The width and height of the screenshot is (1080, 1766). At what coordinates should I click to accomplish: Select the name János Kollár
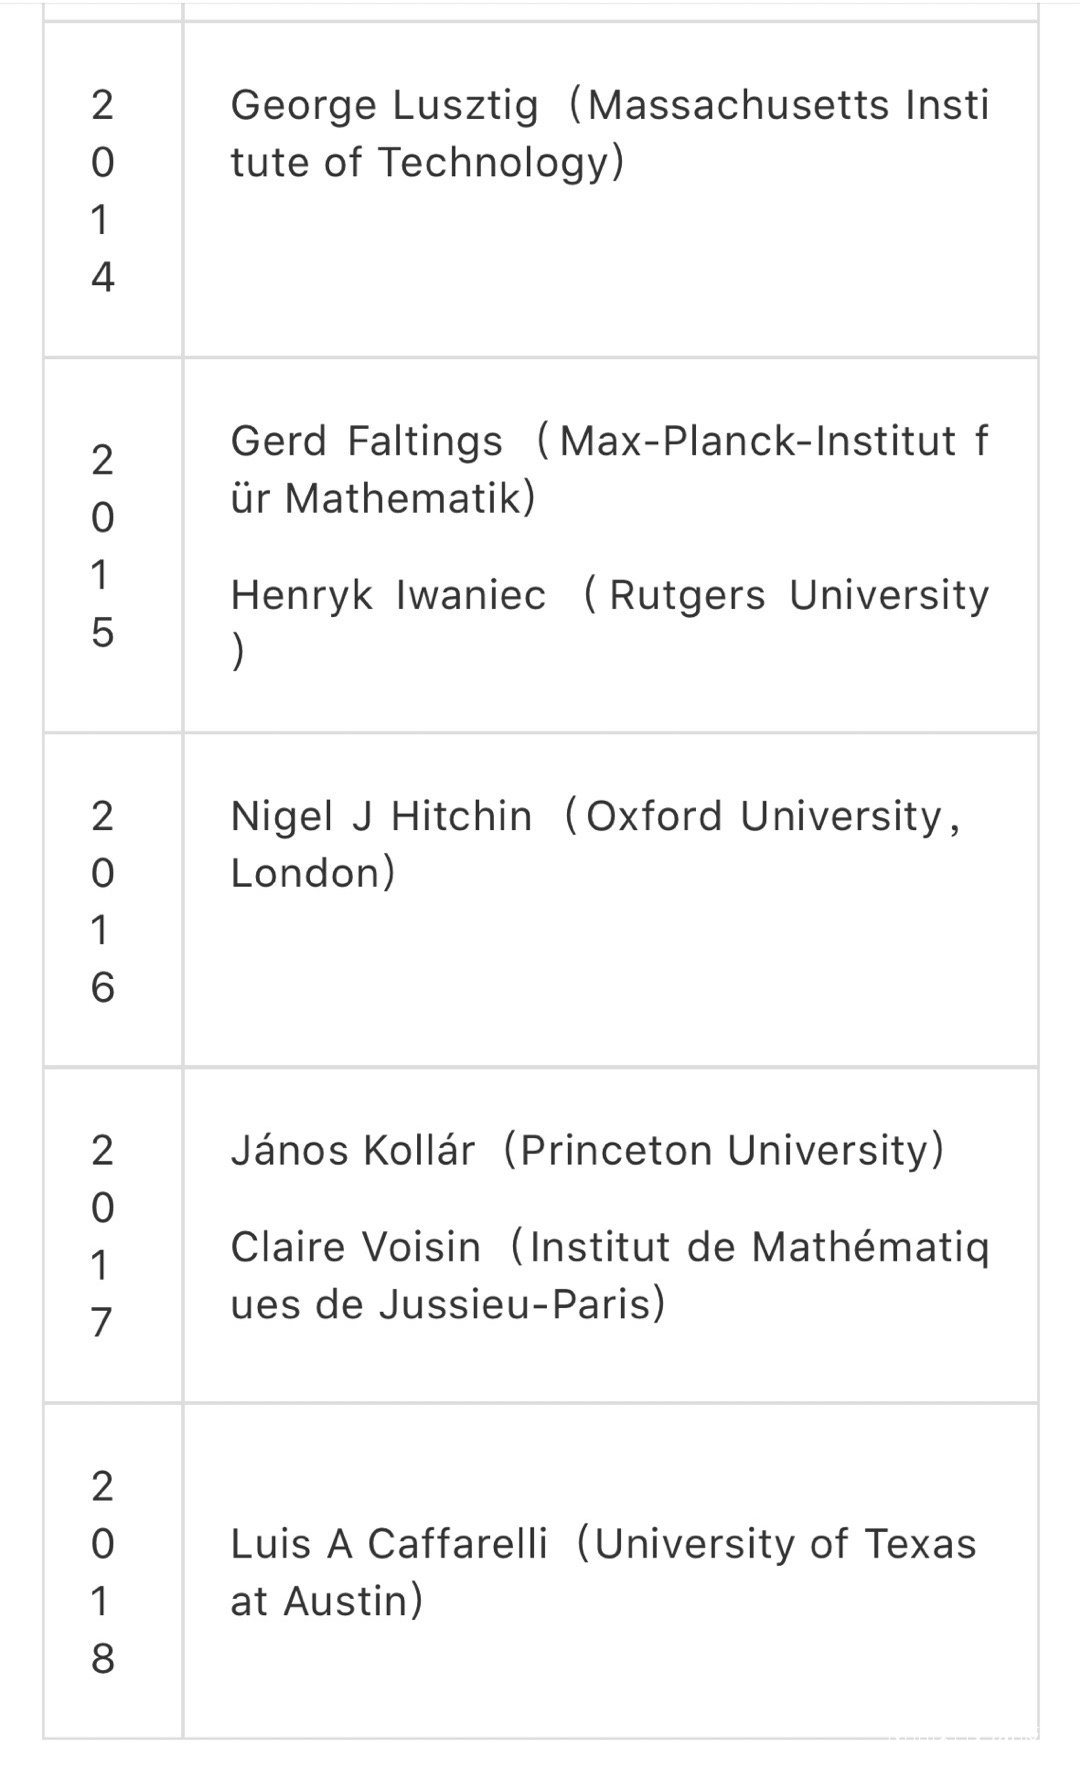[352, 1151]
